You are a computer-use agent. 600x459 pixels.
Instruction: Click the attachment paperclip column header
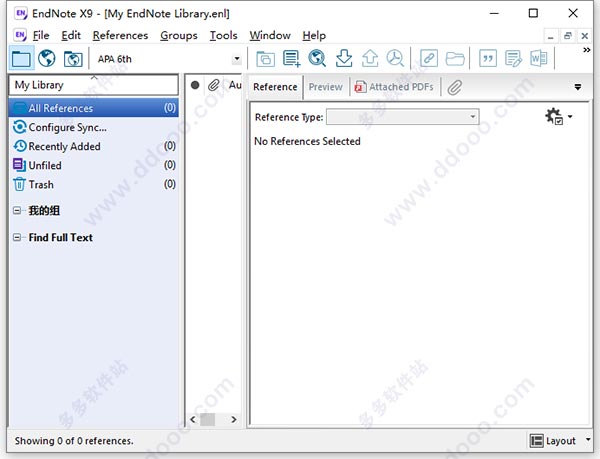pyautogui.click(x=214, y=85)
